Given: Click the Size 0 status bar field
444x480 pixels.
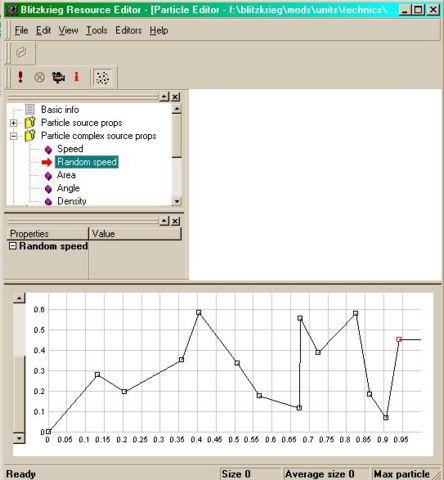Looking at the screenshot, I should pos(250,474).
